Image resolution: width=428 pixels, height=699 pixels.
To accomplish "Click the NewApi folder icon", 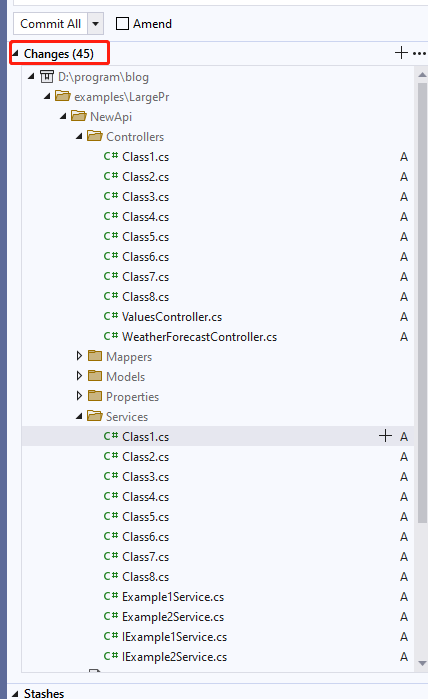I will pos(78,116).
